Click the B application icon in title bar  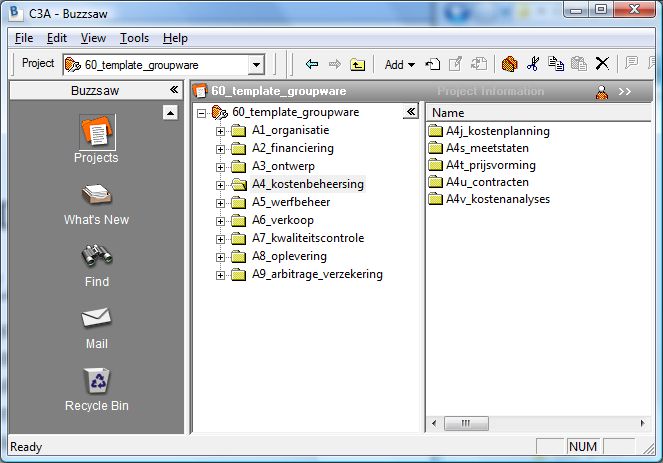(15, 12)
